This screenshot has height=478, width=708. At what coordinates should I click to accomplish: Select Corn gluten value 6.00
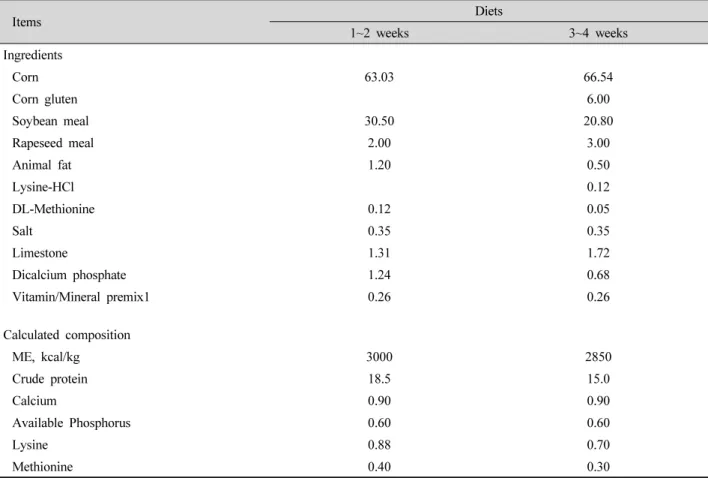(x=598, y=99)
